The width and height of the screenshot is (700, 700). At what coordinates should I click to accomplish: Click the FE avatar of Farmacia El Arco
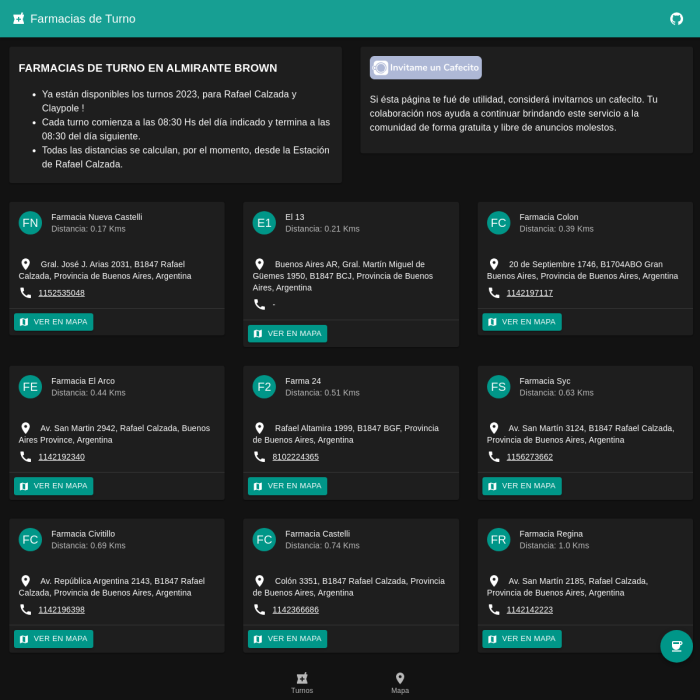[x=30, y=387]
